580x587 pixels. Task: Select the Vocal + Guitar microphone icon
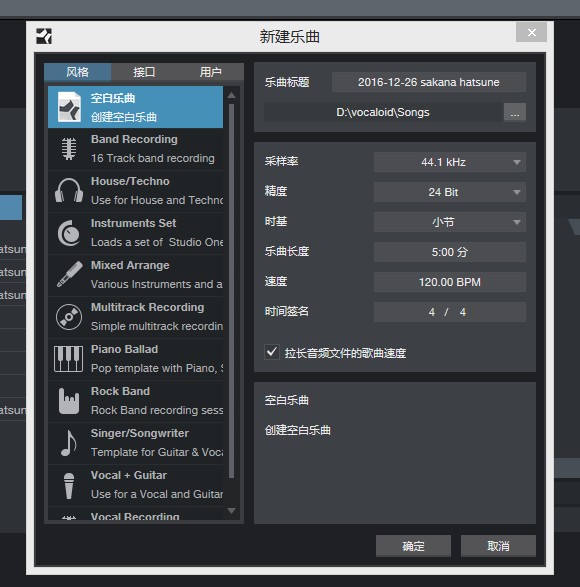[x=69, y=486]
